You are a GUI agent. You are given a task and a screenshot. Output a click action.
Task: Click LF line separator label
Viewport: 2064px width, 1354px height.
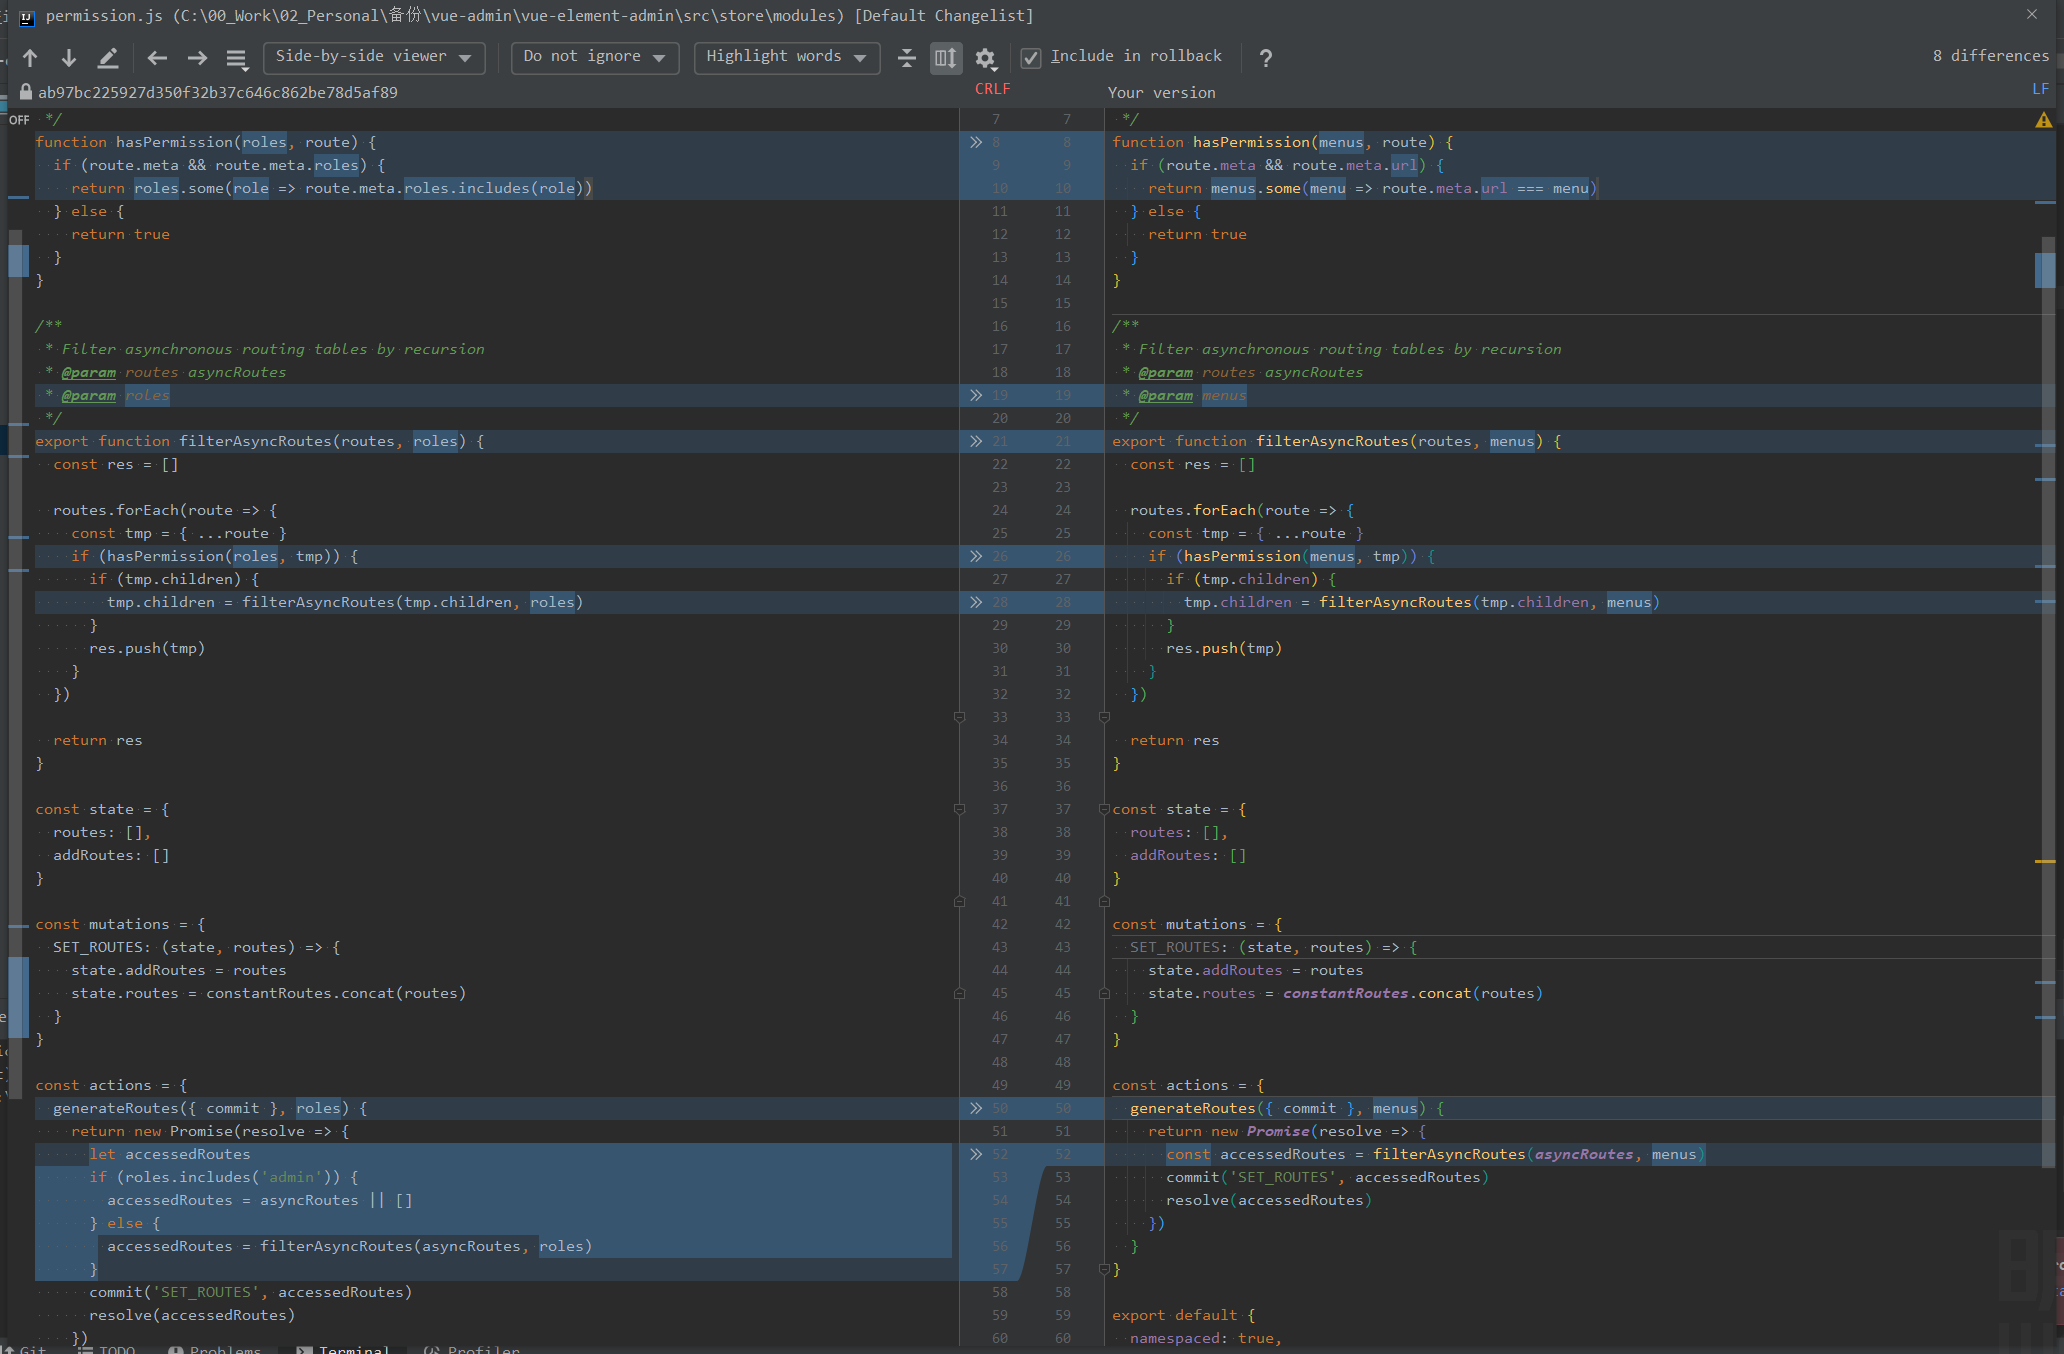[x=2040, y=89]
